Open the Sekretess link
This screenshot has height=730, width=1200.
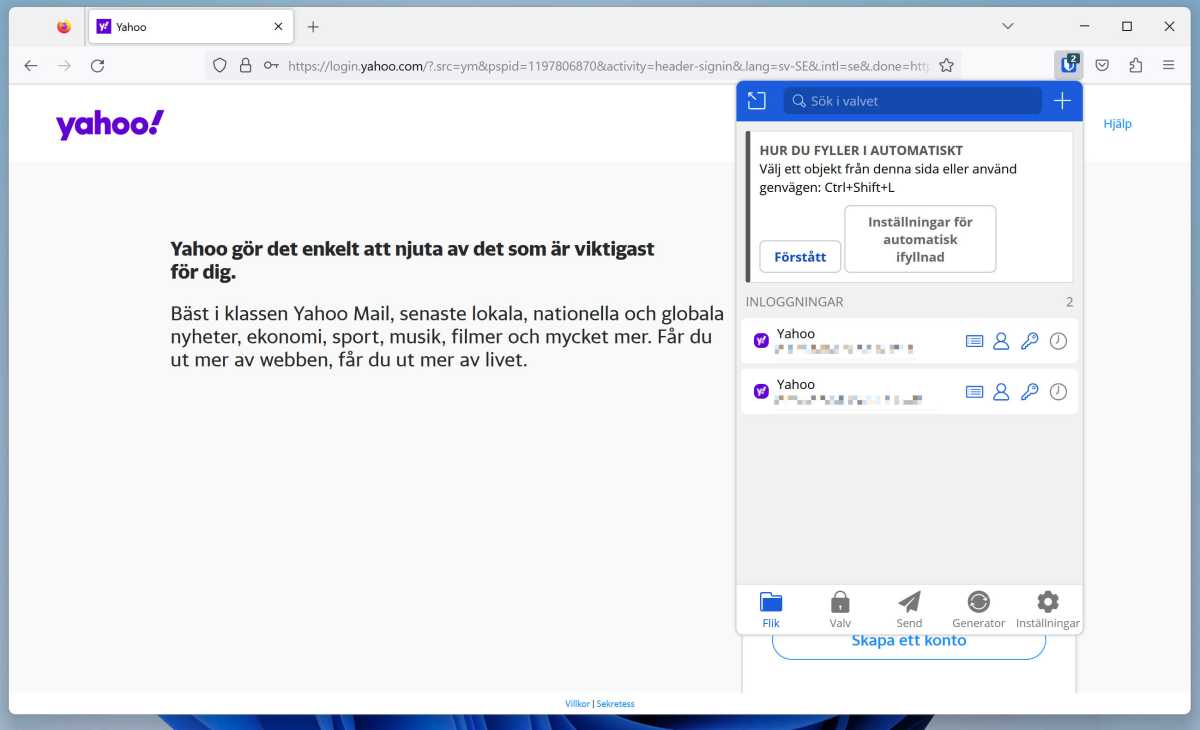click(615, 704)
